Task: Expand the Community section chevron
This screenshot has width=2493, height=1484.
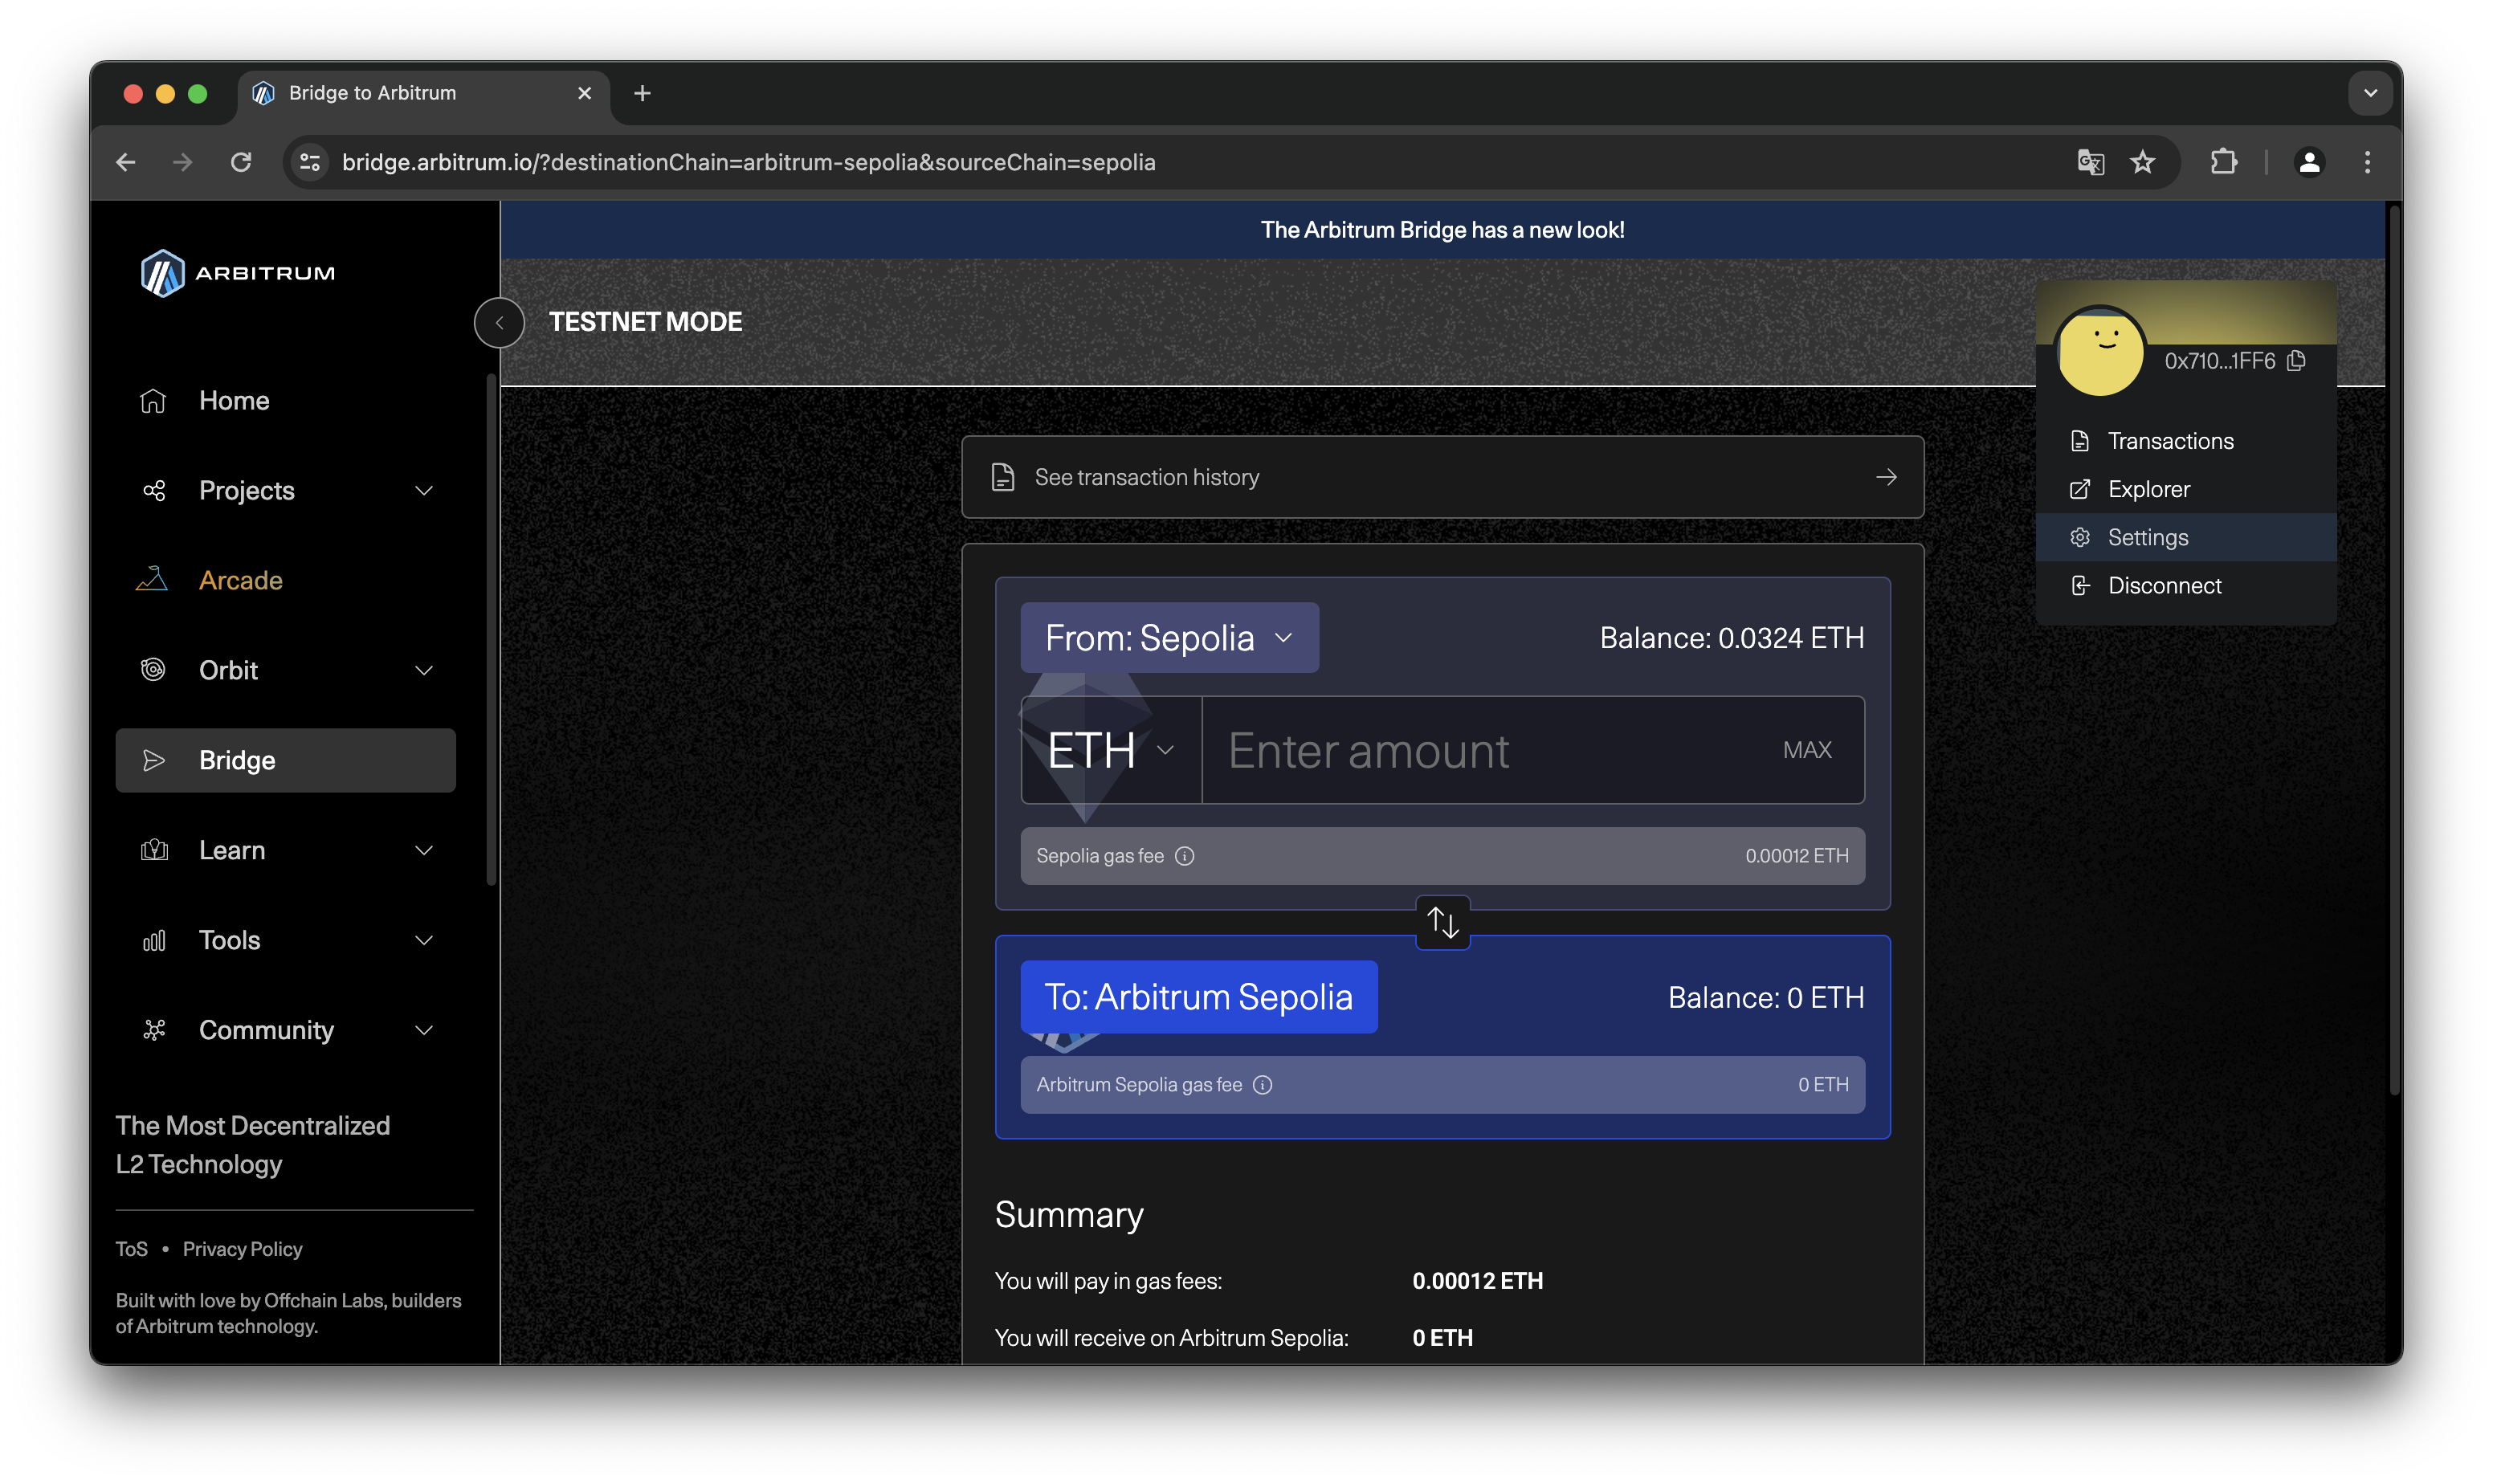Action: (x=424, y=1030)
